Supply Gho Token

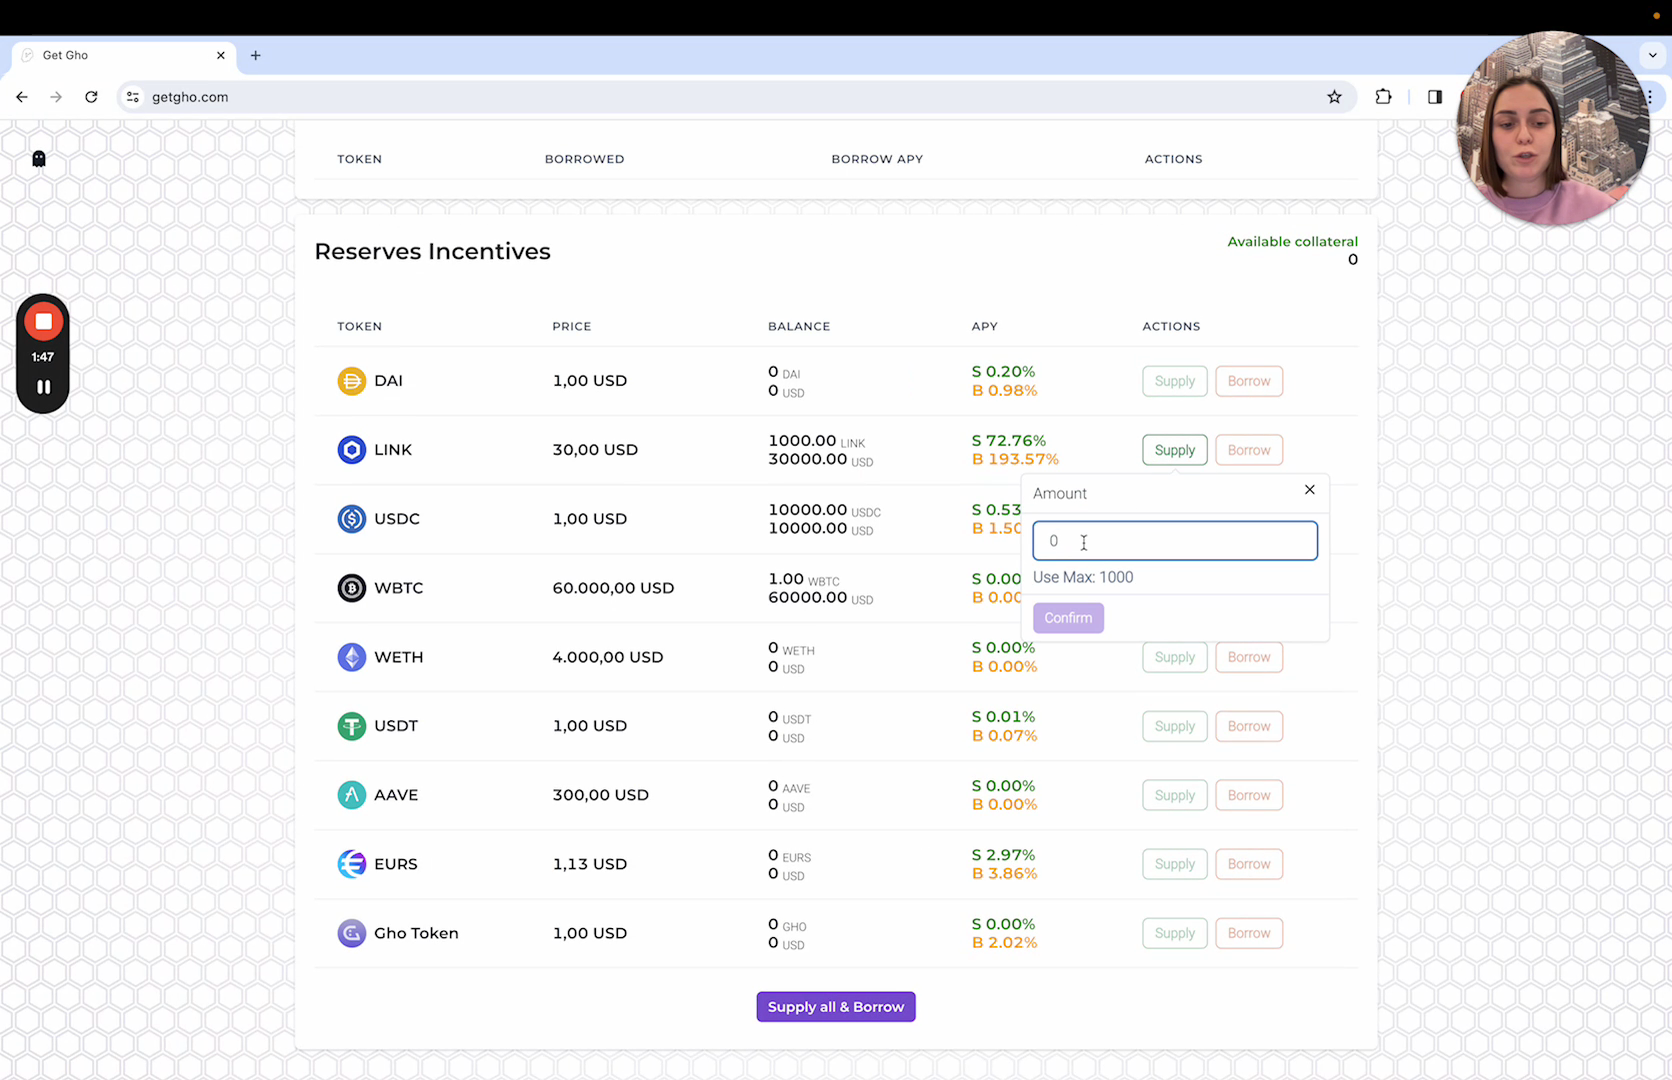coord(1175,933)
